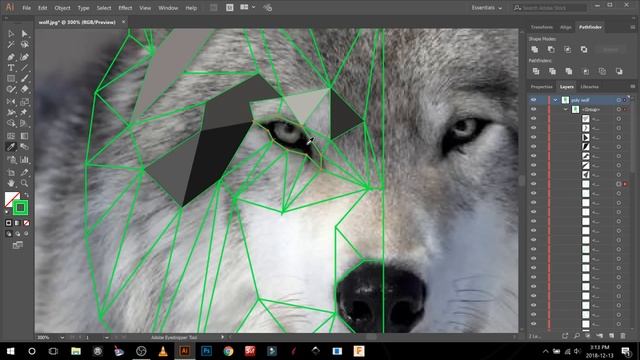Select the Selection tool arrow

click(x=11, y=33)
